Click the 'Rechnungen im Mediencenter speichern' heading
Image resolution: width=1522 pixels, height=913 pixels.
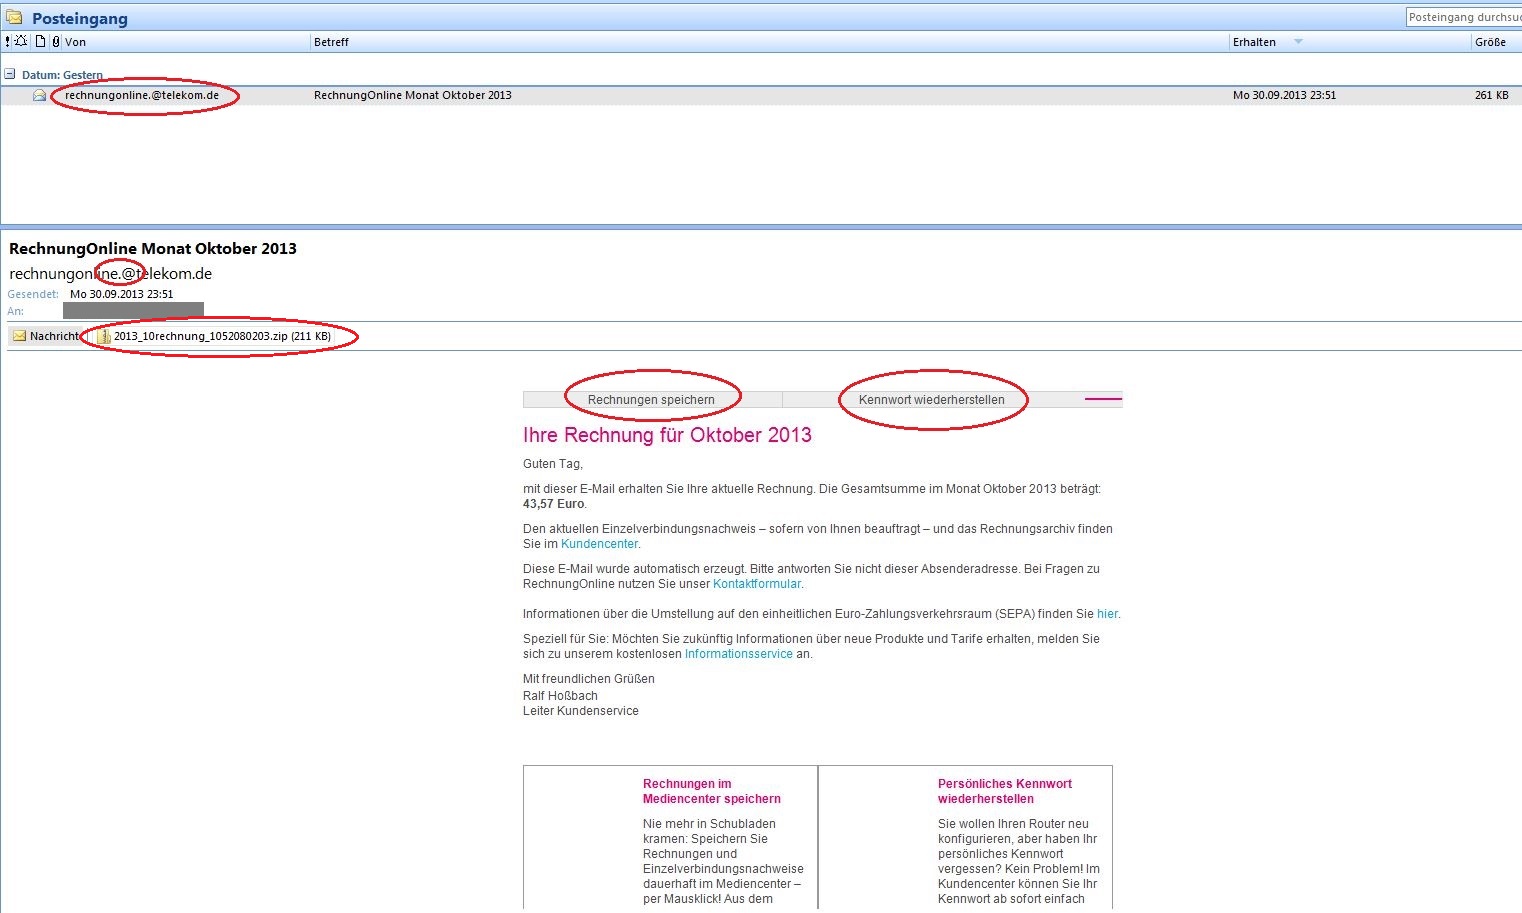712,791
